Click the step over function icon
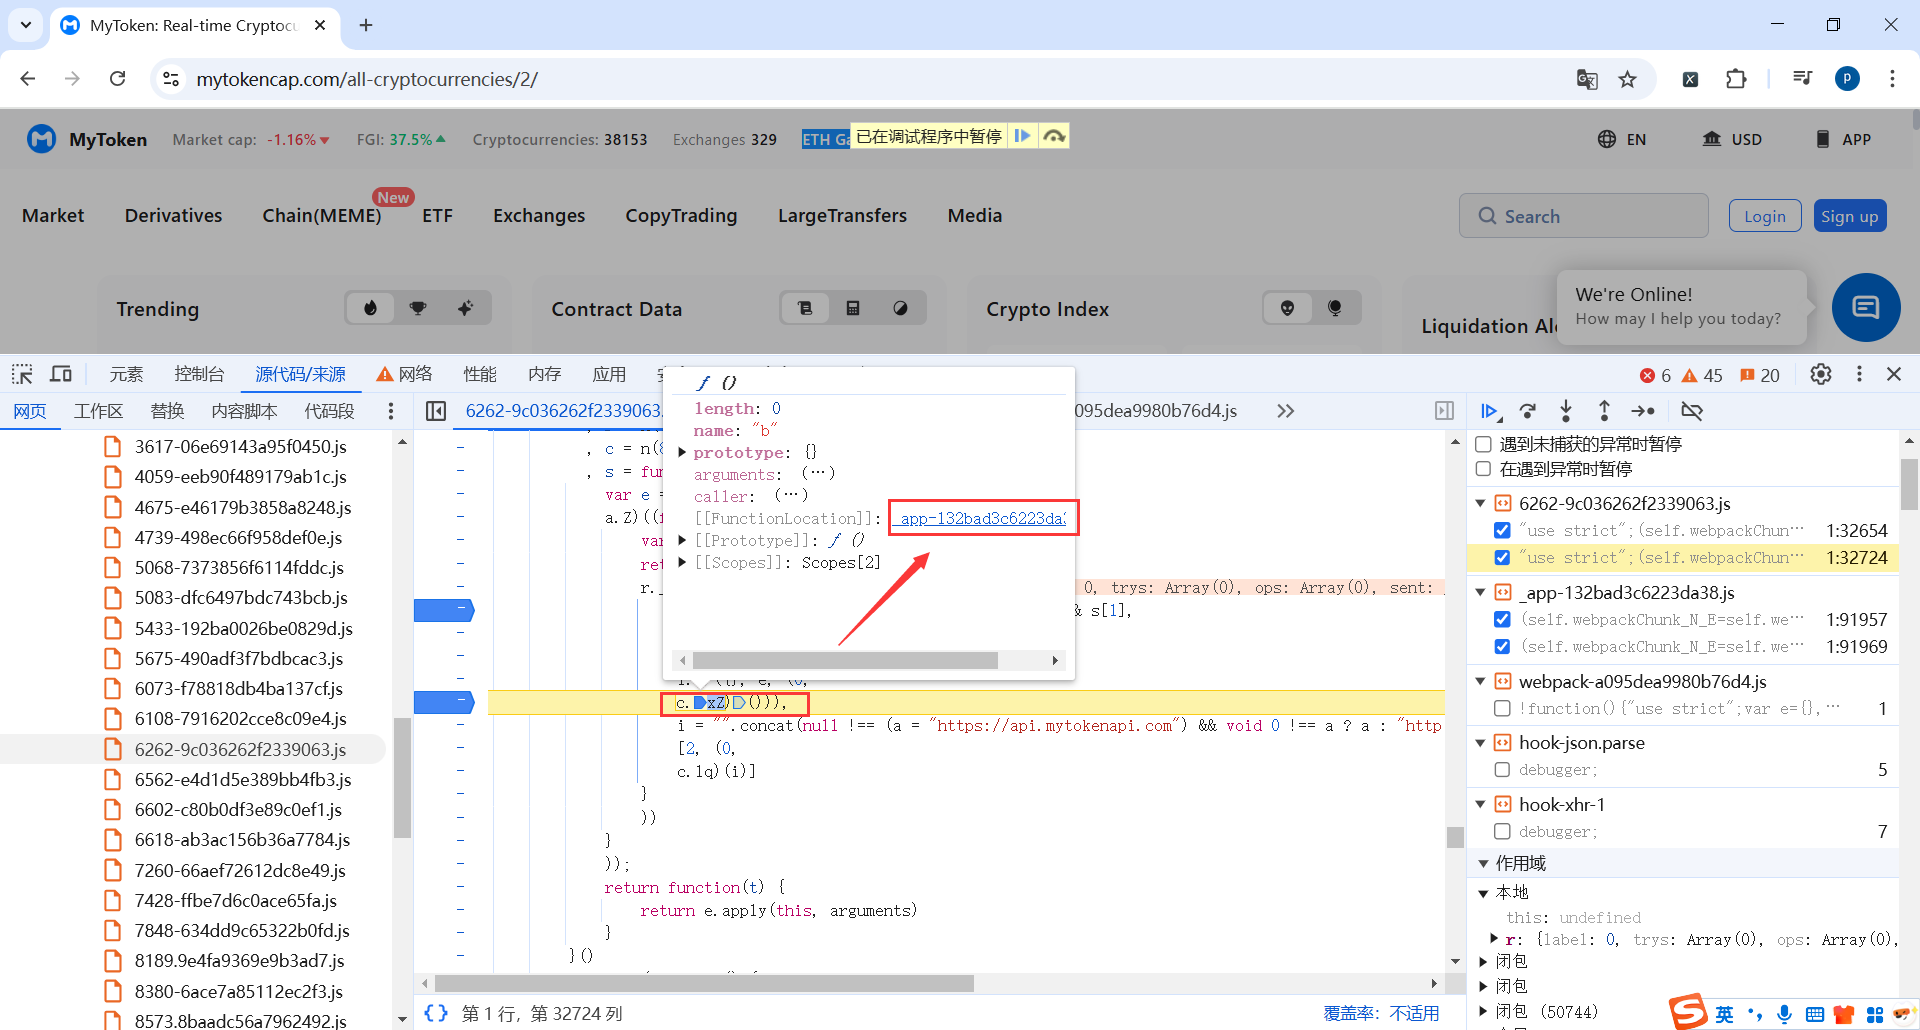Screen dimensions: 1920x1030 (x=1528, y=411)
